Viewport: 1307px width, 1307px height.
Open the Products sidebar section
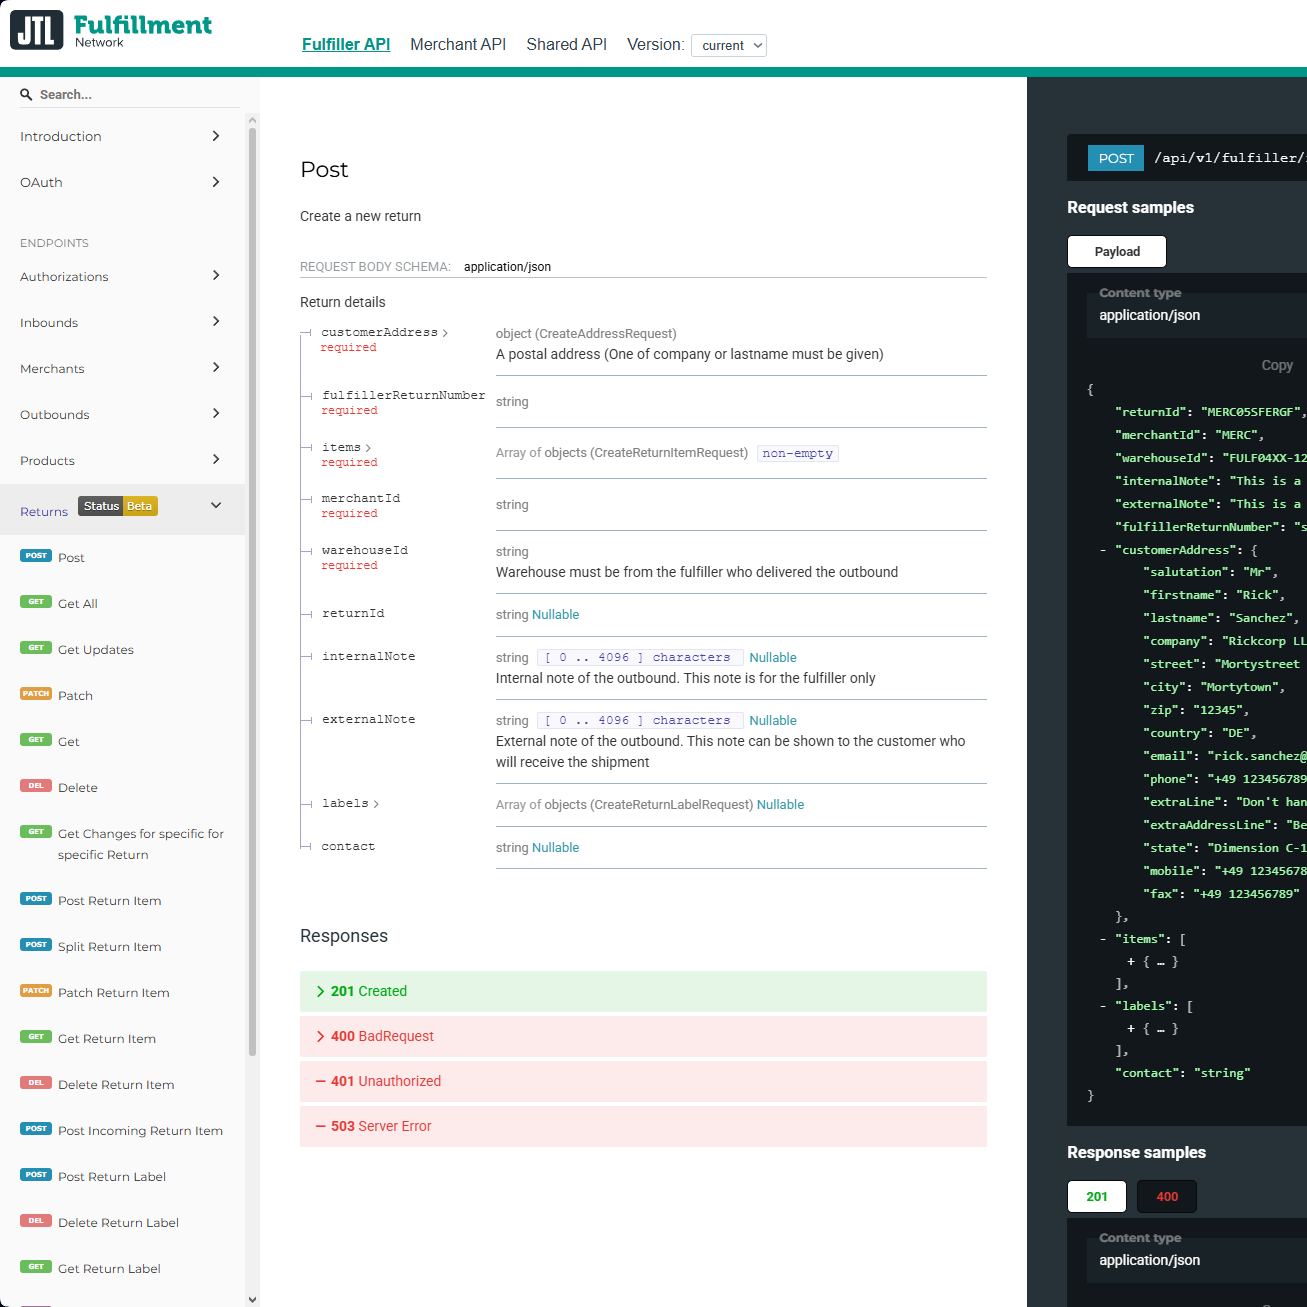[122, 460]
